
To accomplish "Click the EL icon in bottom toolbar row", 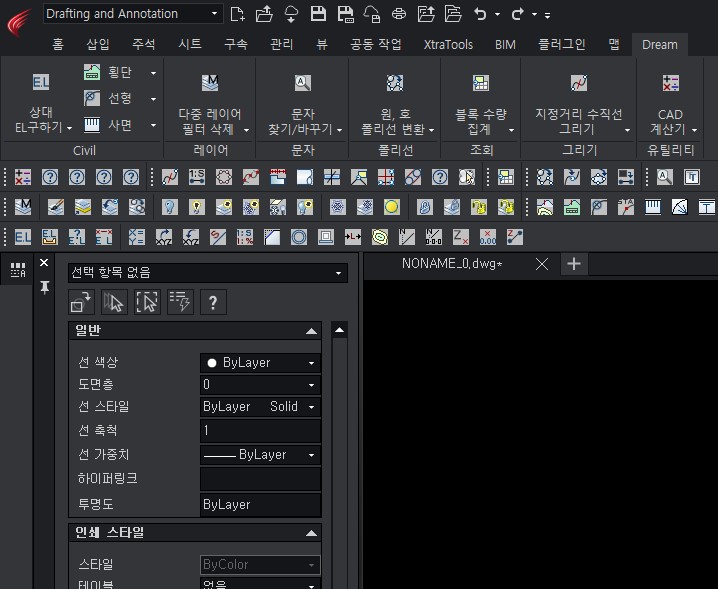I will [x=23, y=237].
